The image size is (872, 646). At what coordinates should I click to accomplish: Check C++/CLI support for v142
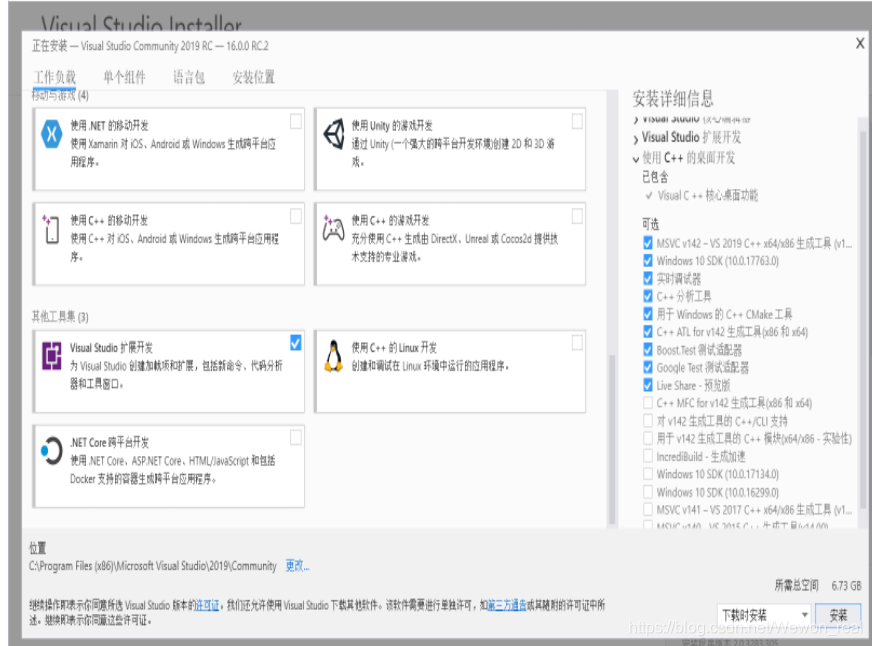click(648, 420)
